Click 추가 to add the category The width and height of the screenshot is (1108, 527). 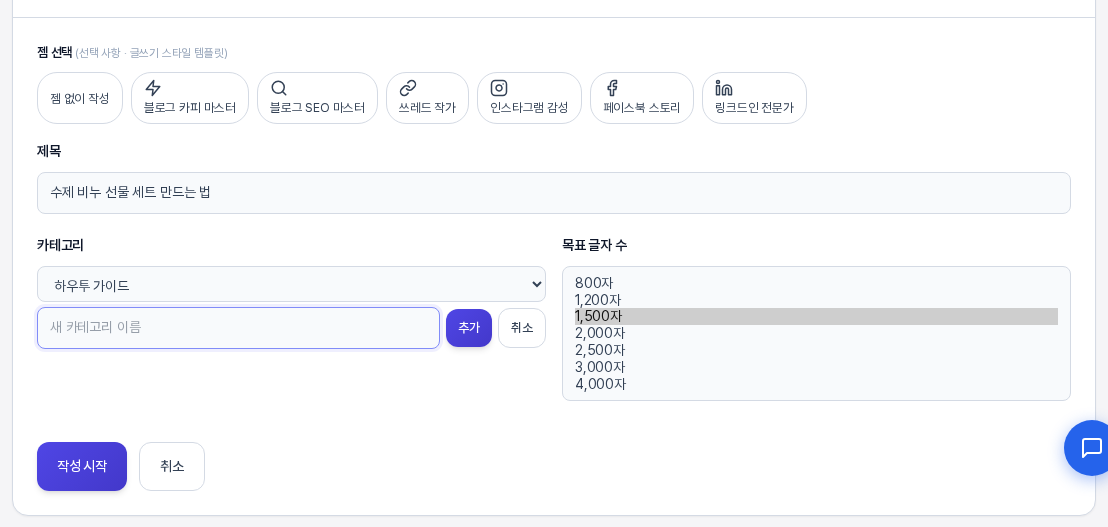468,328
